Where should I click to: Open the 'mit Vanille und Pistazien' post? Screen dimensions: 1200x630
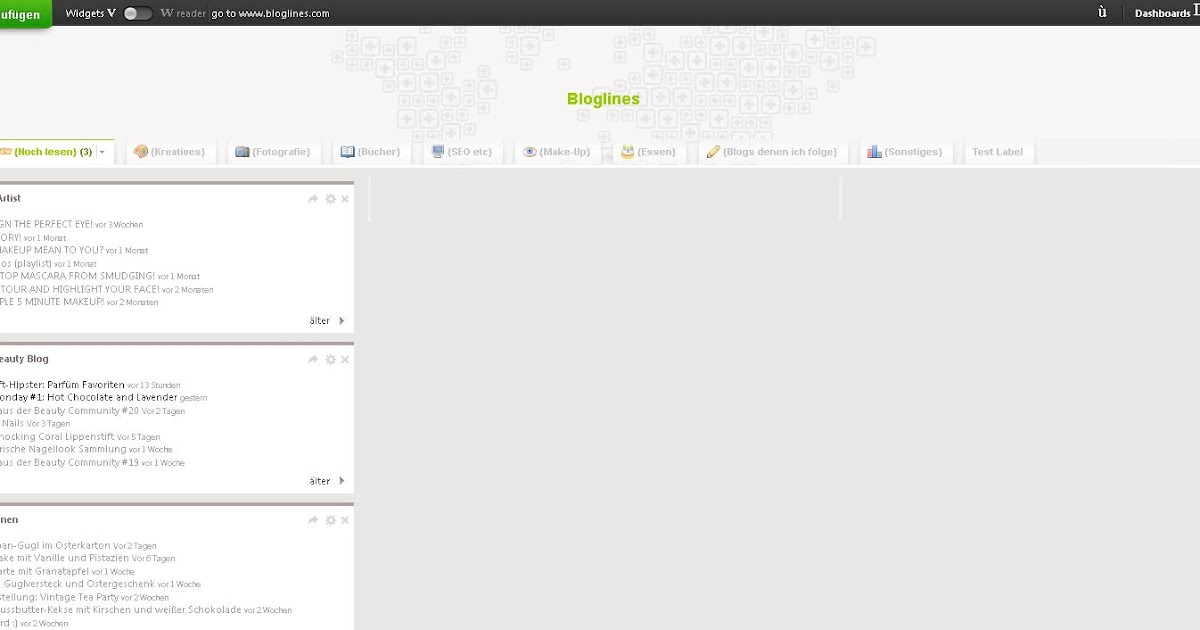(x=65, y=558)
